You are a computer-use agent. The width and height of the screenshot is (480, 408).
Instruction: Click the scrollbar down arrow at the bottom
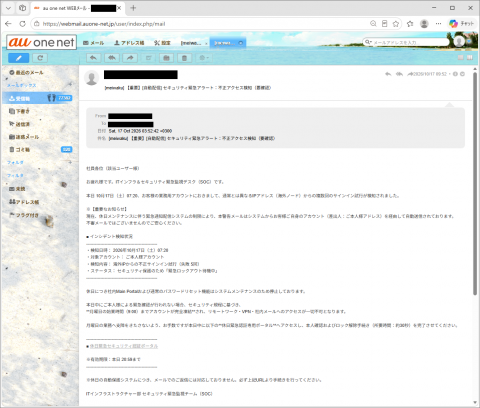(x=475, y=403)
